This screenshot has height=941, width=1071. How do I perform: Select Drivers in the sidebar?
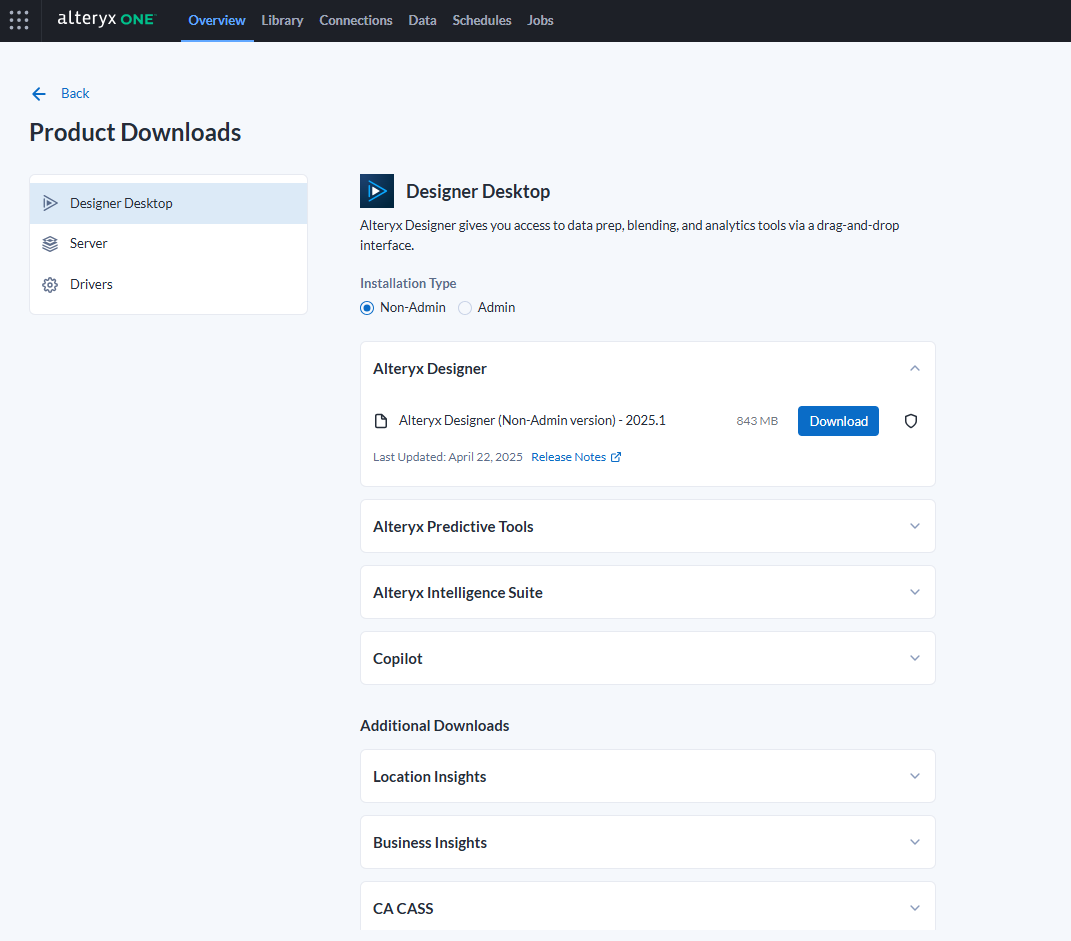coord(168,285)
